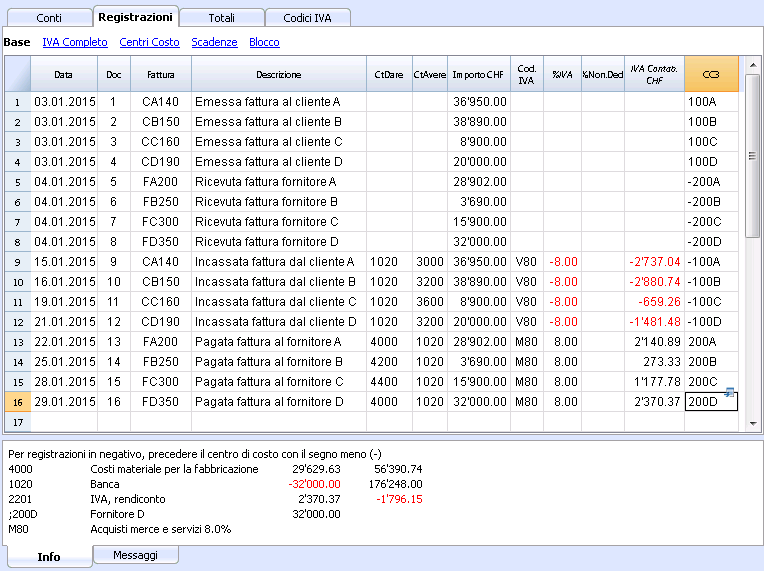764x571 pixels.
Task: Select row header number 9
Action: (18, 262)
